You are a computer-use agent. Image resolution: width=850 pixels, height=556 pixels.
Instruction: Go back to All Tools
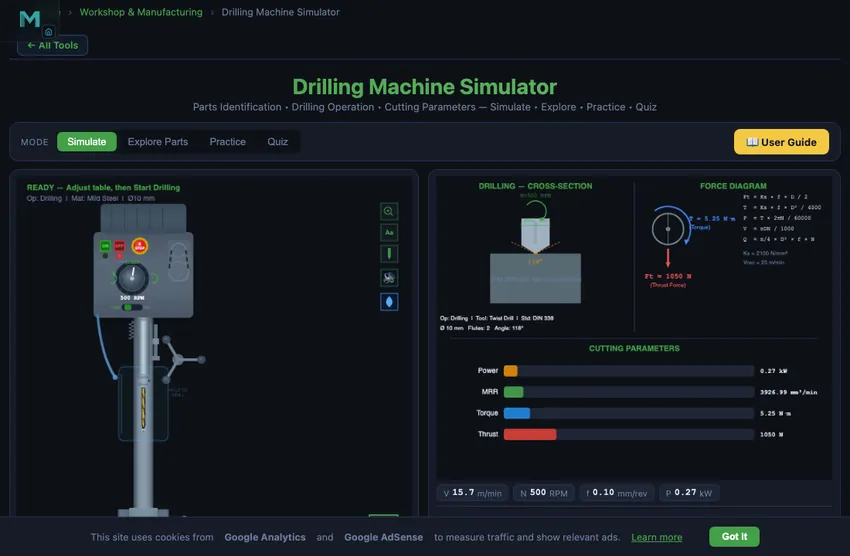pyautogui.click(x=53, y=46)
